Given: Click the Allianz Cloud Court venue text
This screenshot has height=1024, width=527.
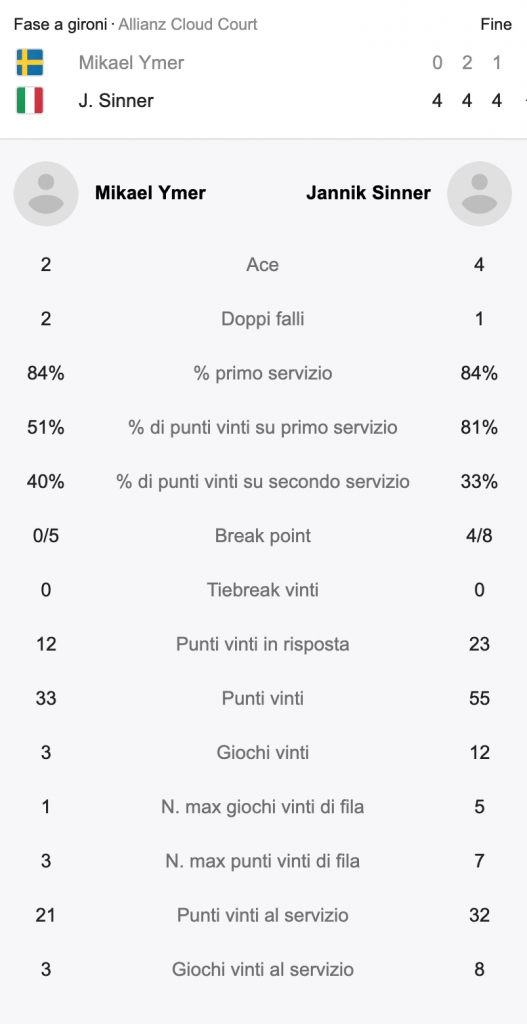Looking at the screenshot, I should (x=188, y=25).
